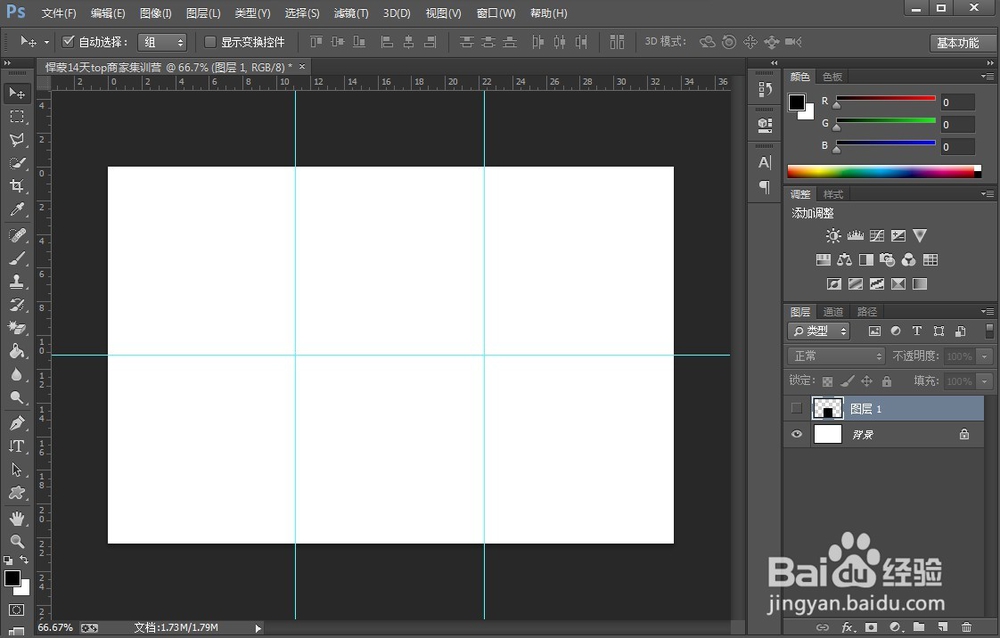Viewport: 1000px width, 638px height.
Task: Open the 视图(V) menu
Action: coord(443,13)
